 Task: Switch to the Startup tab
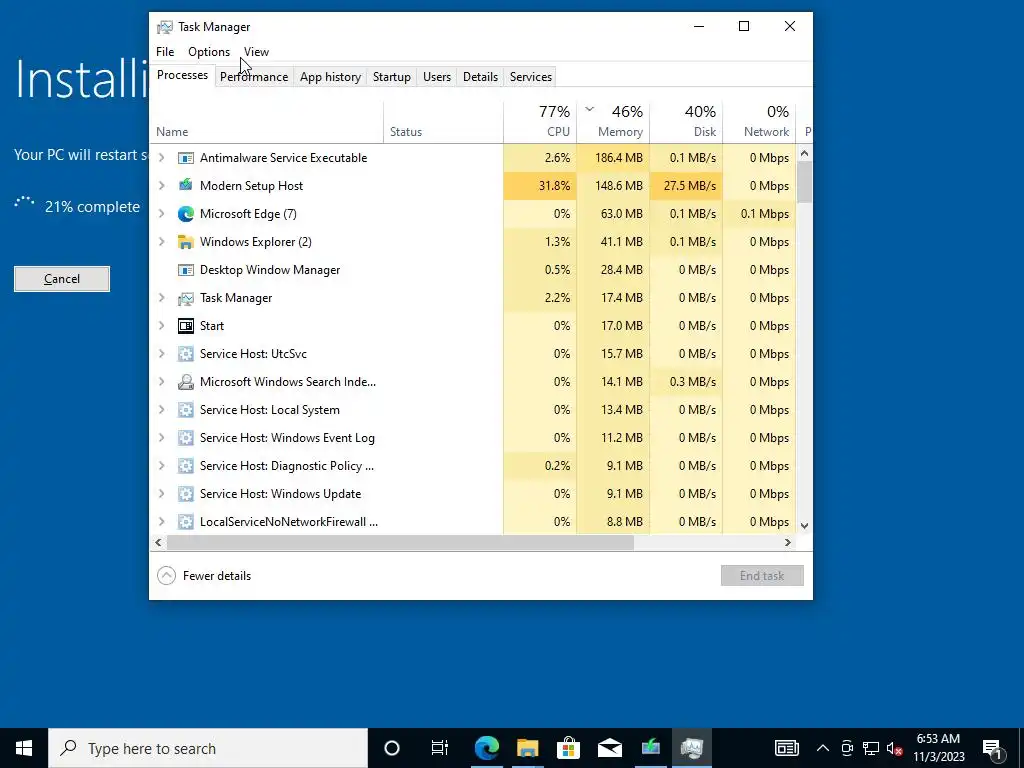pyautogui.click(x=392, y=77)
